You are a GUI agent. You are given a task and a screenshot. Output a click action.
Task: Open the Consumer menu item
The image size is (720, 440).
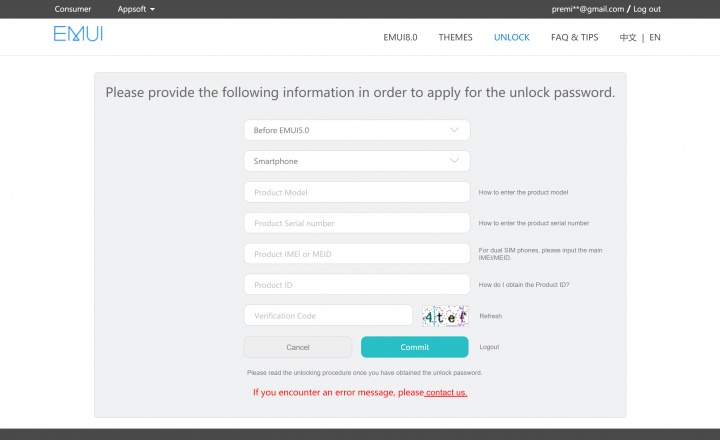tap(73, 9)
